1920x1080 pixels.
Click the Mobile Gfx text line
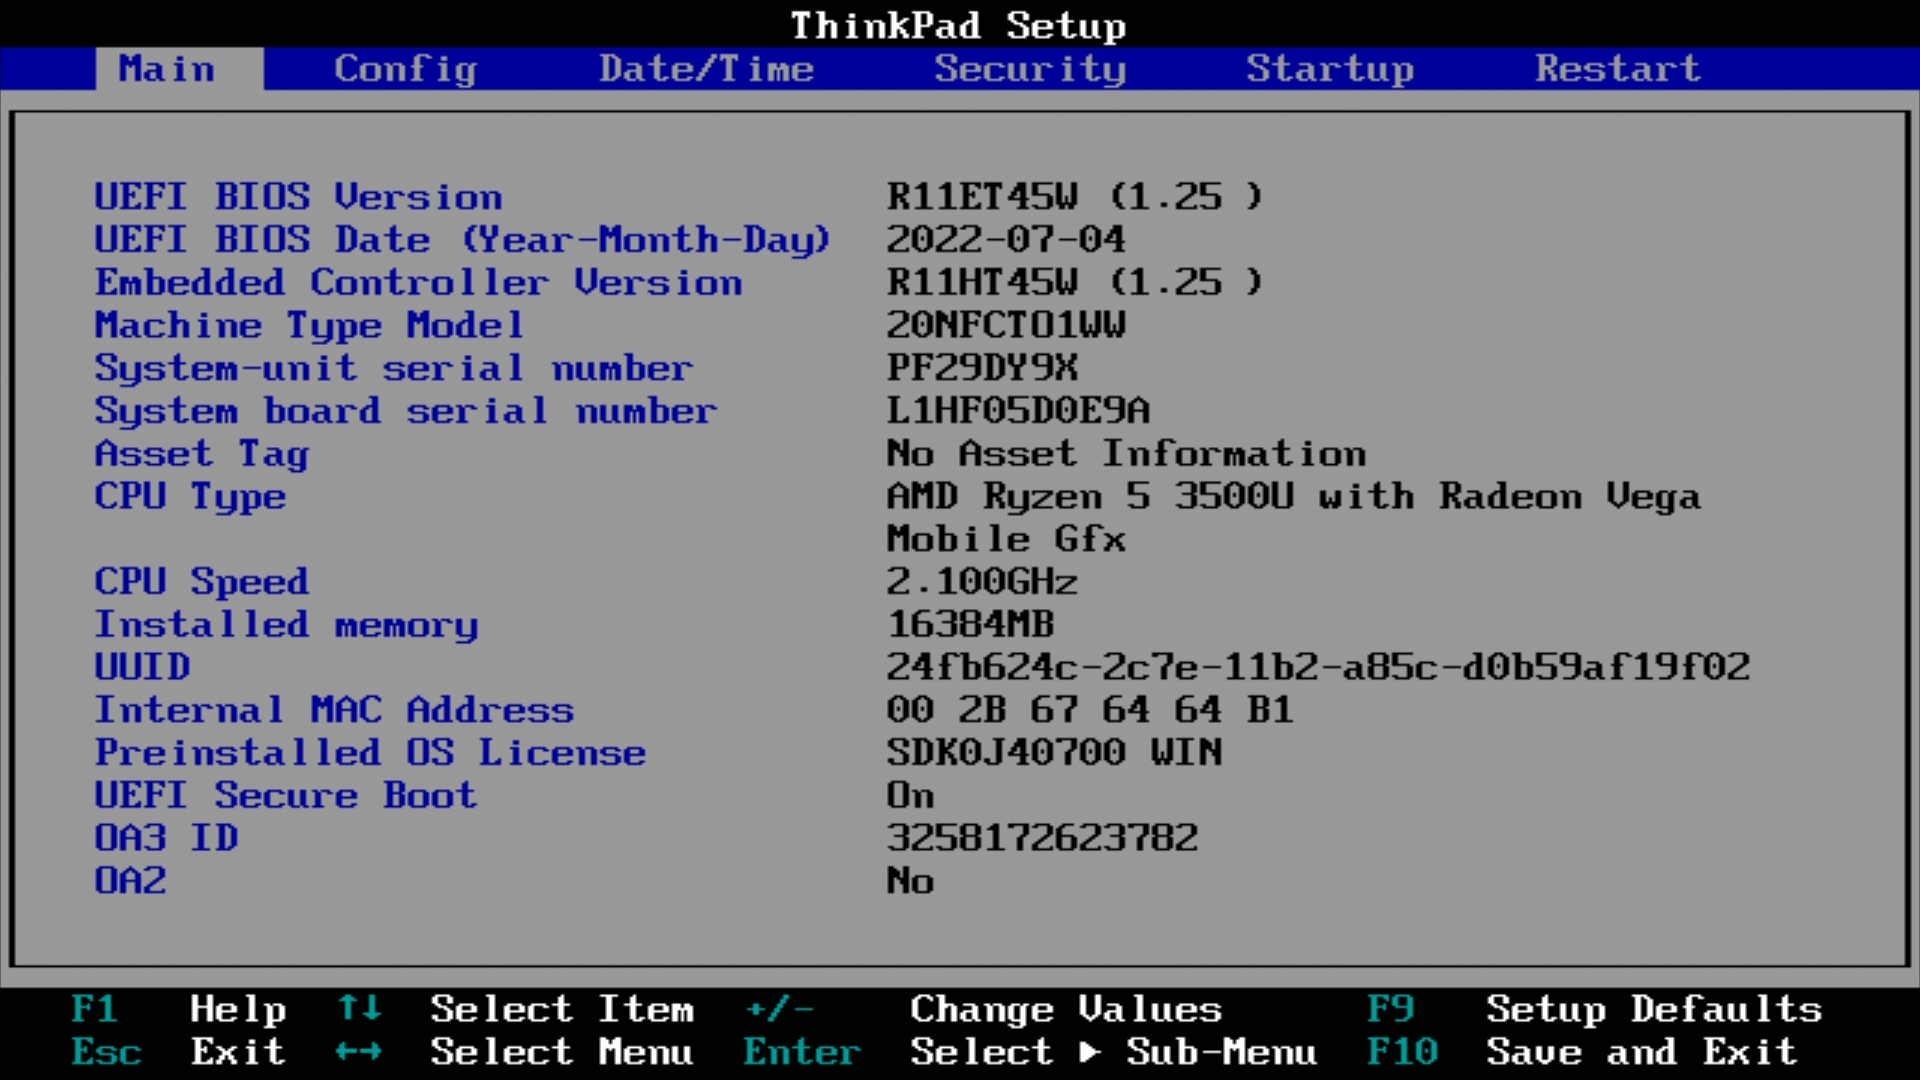[1006, 539]
